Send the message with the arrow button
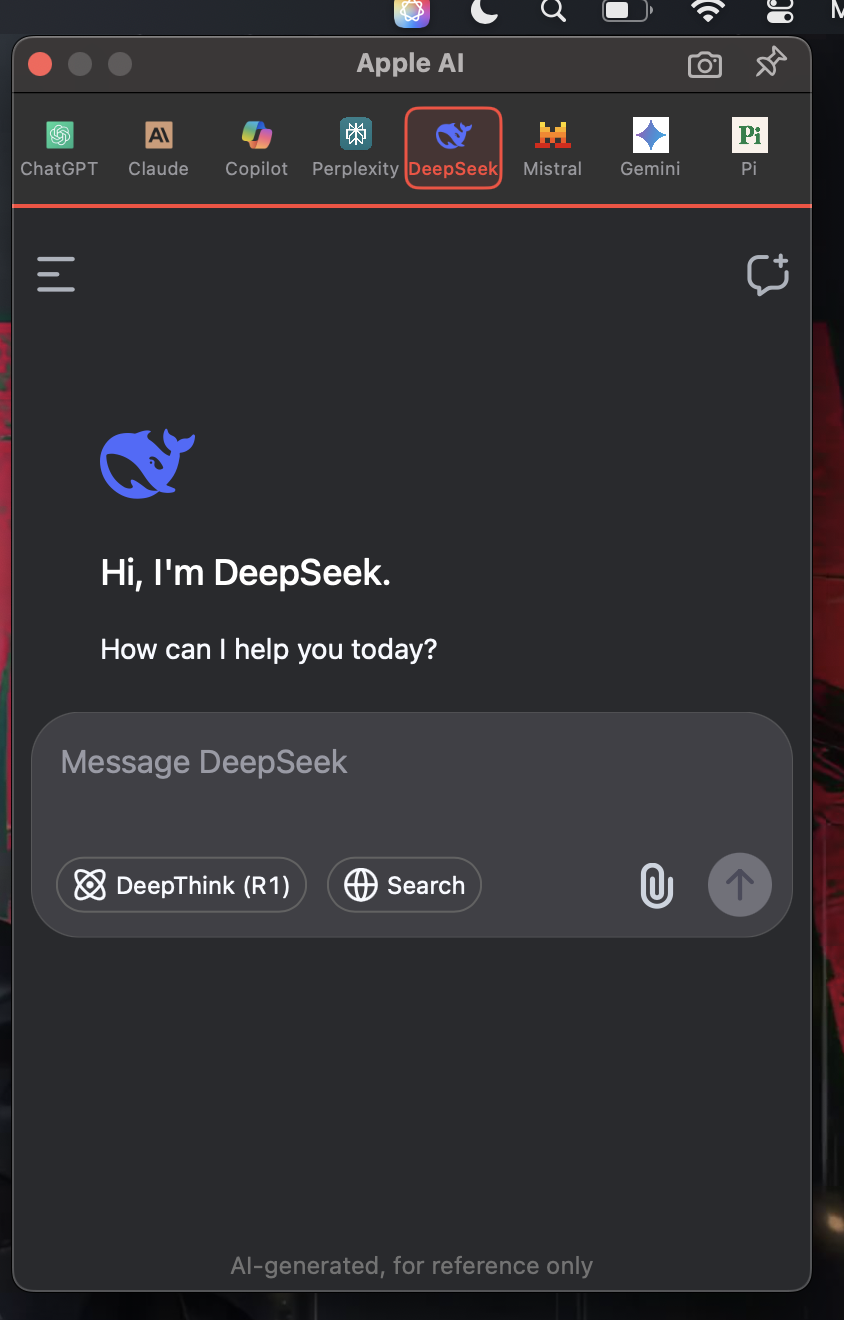Viewport: 844px width, 1320px height. pos(740,885)
